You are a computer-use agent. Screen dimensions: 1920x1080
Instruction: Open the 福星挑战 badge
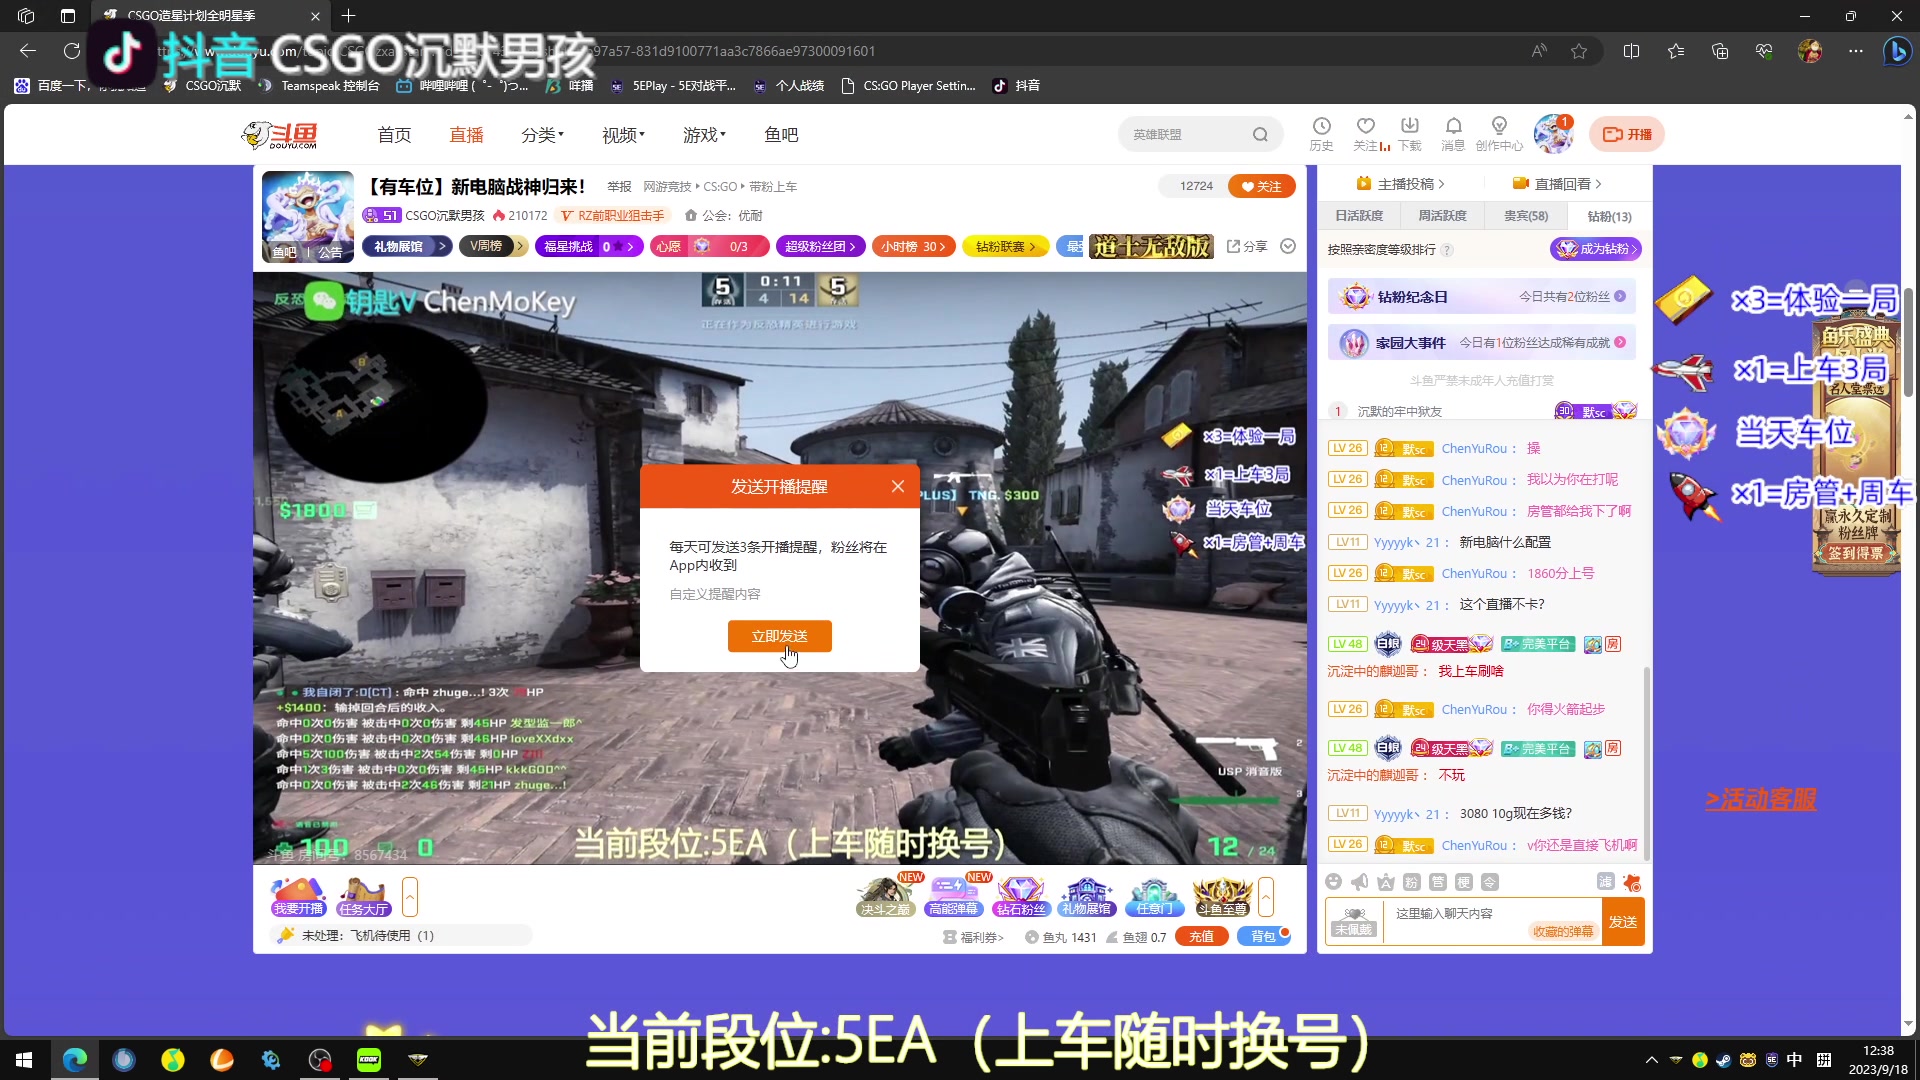click(589, 246)
